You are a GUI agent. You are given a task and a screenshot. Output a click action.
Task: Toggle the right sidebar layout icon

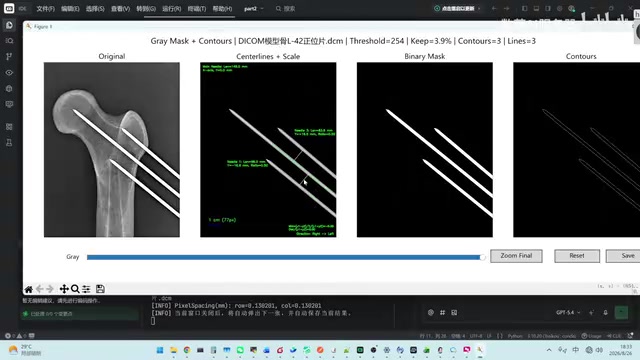point(548,9)
